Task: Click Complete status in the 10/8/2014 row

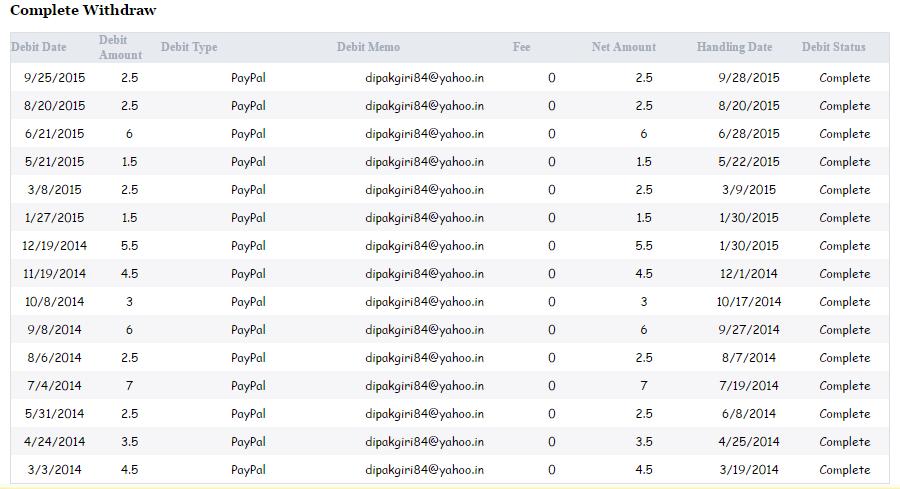Action: (x=845, y=302)
